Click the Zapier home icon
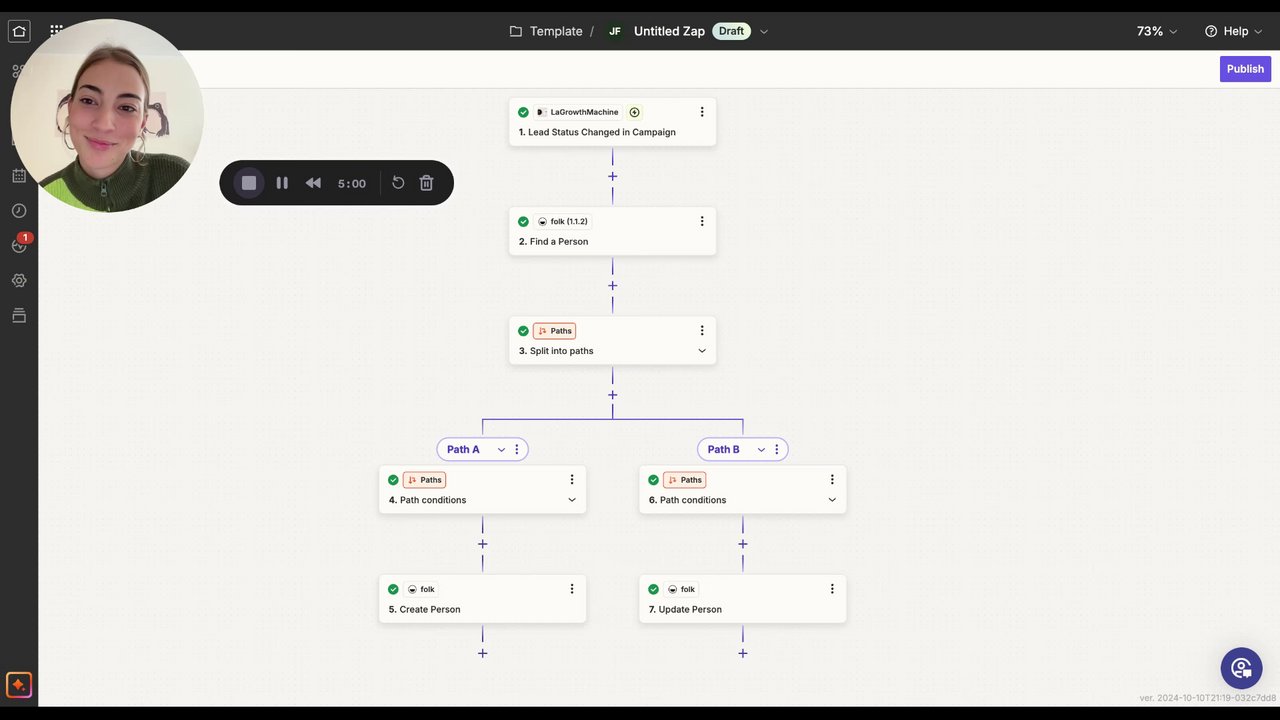This screenshot has width=1280, height=720. 19,31
